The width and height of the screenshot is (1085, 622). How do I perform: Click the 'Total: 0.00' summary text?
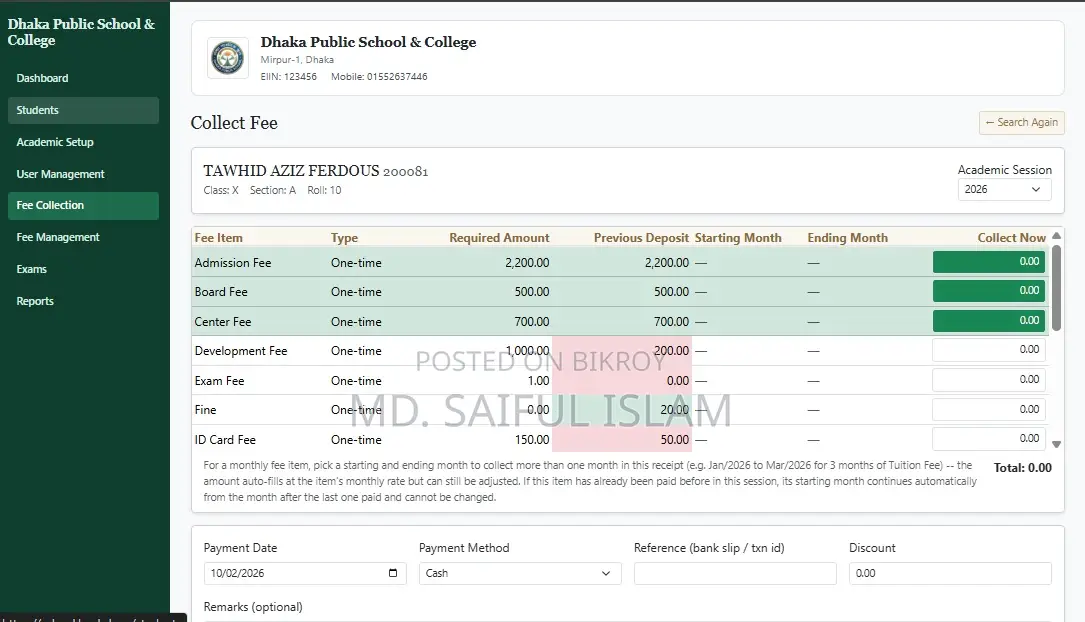point(1022,468)
